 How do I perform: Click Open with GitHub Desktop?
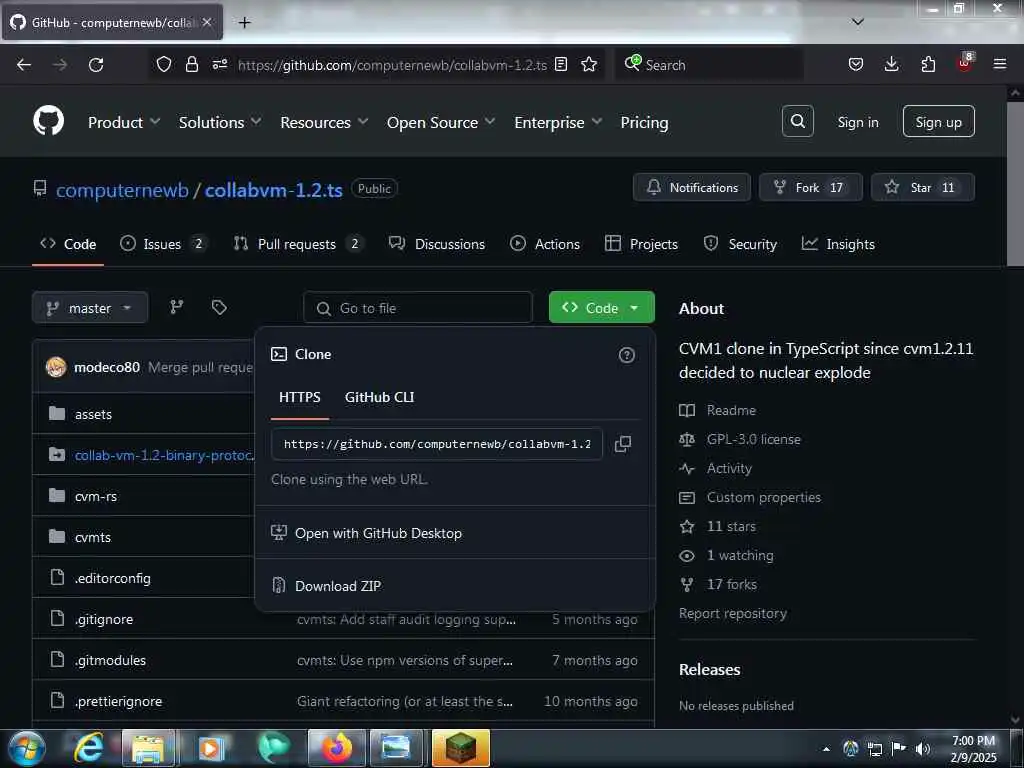tap(454, 533)
